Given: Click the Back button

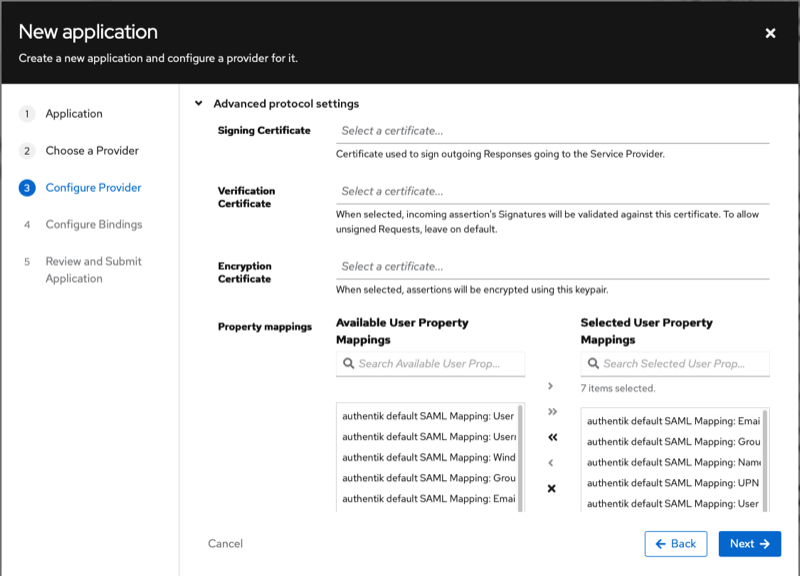Looking at the screenshot, I should point(676,544).
